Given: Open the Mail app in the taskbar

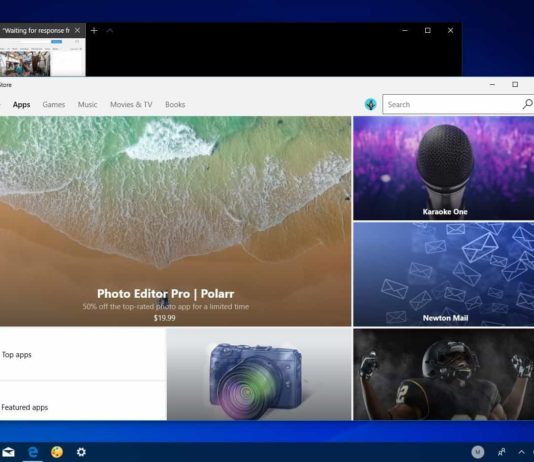Looking at the screenshot, I should click(8, 452).
